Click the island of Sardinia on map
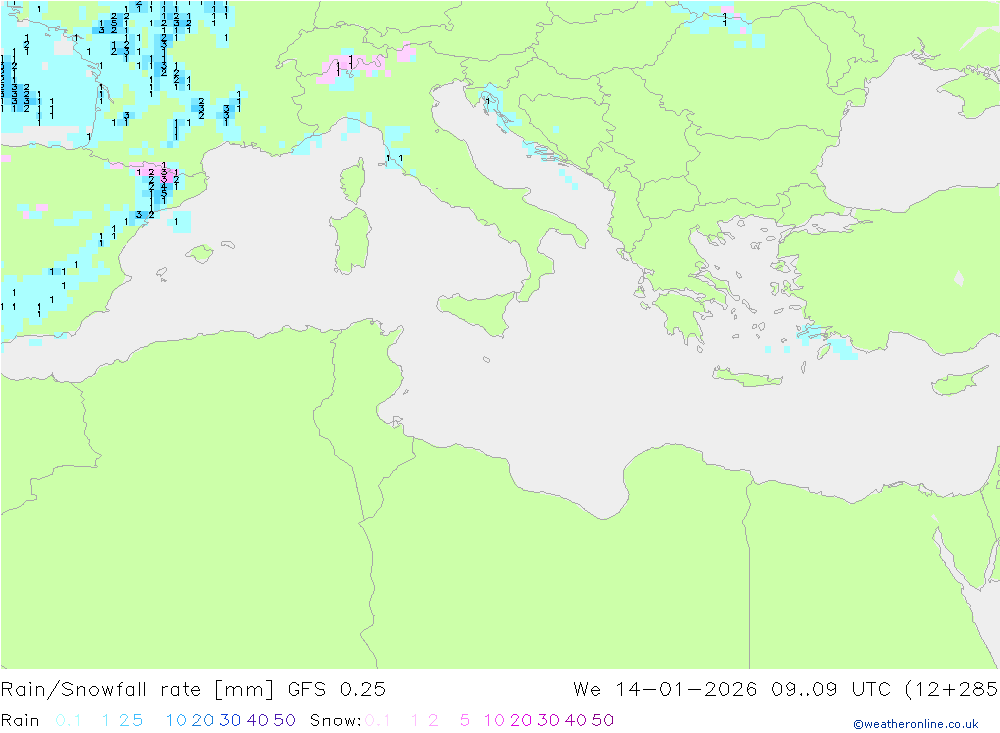The width and height of the screenshot is (1000, 733). pyautogui.click(x=350, y=241)
